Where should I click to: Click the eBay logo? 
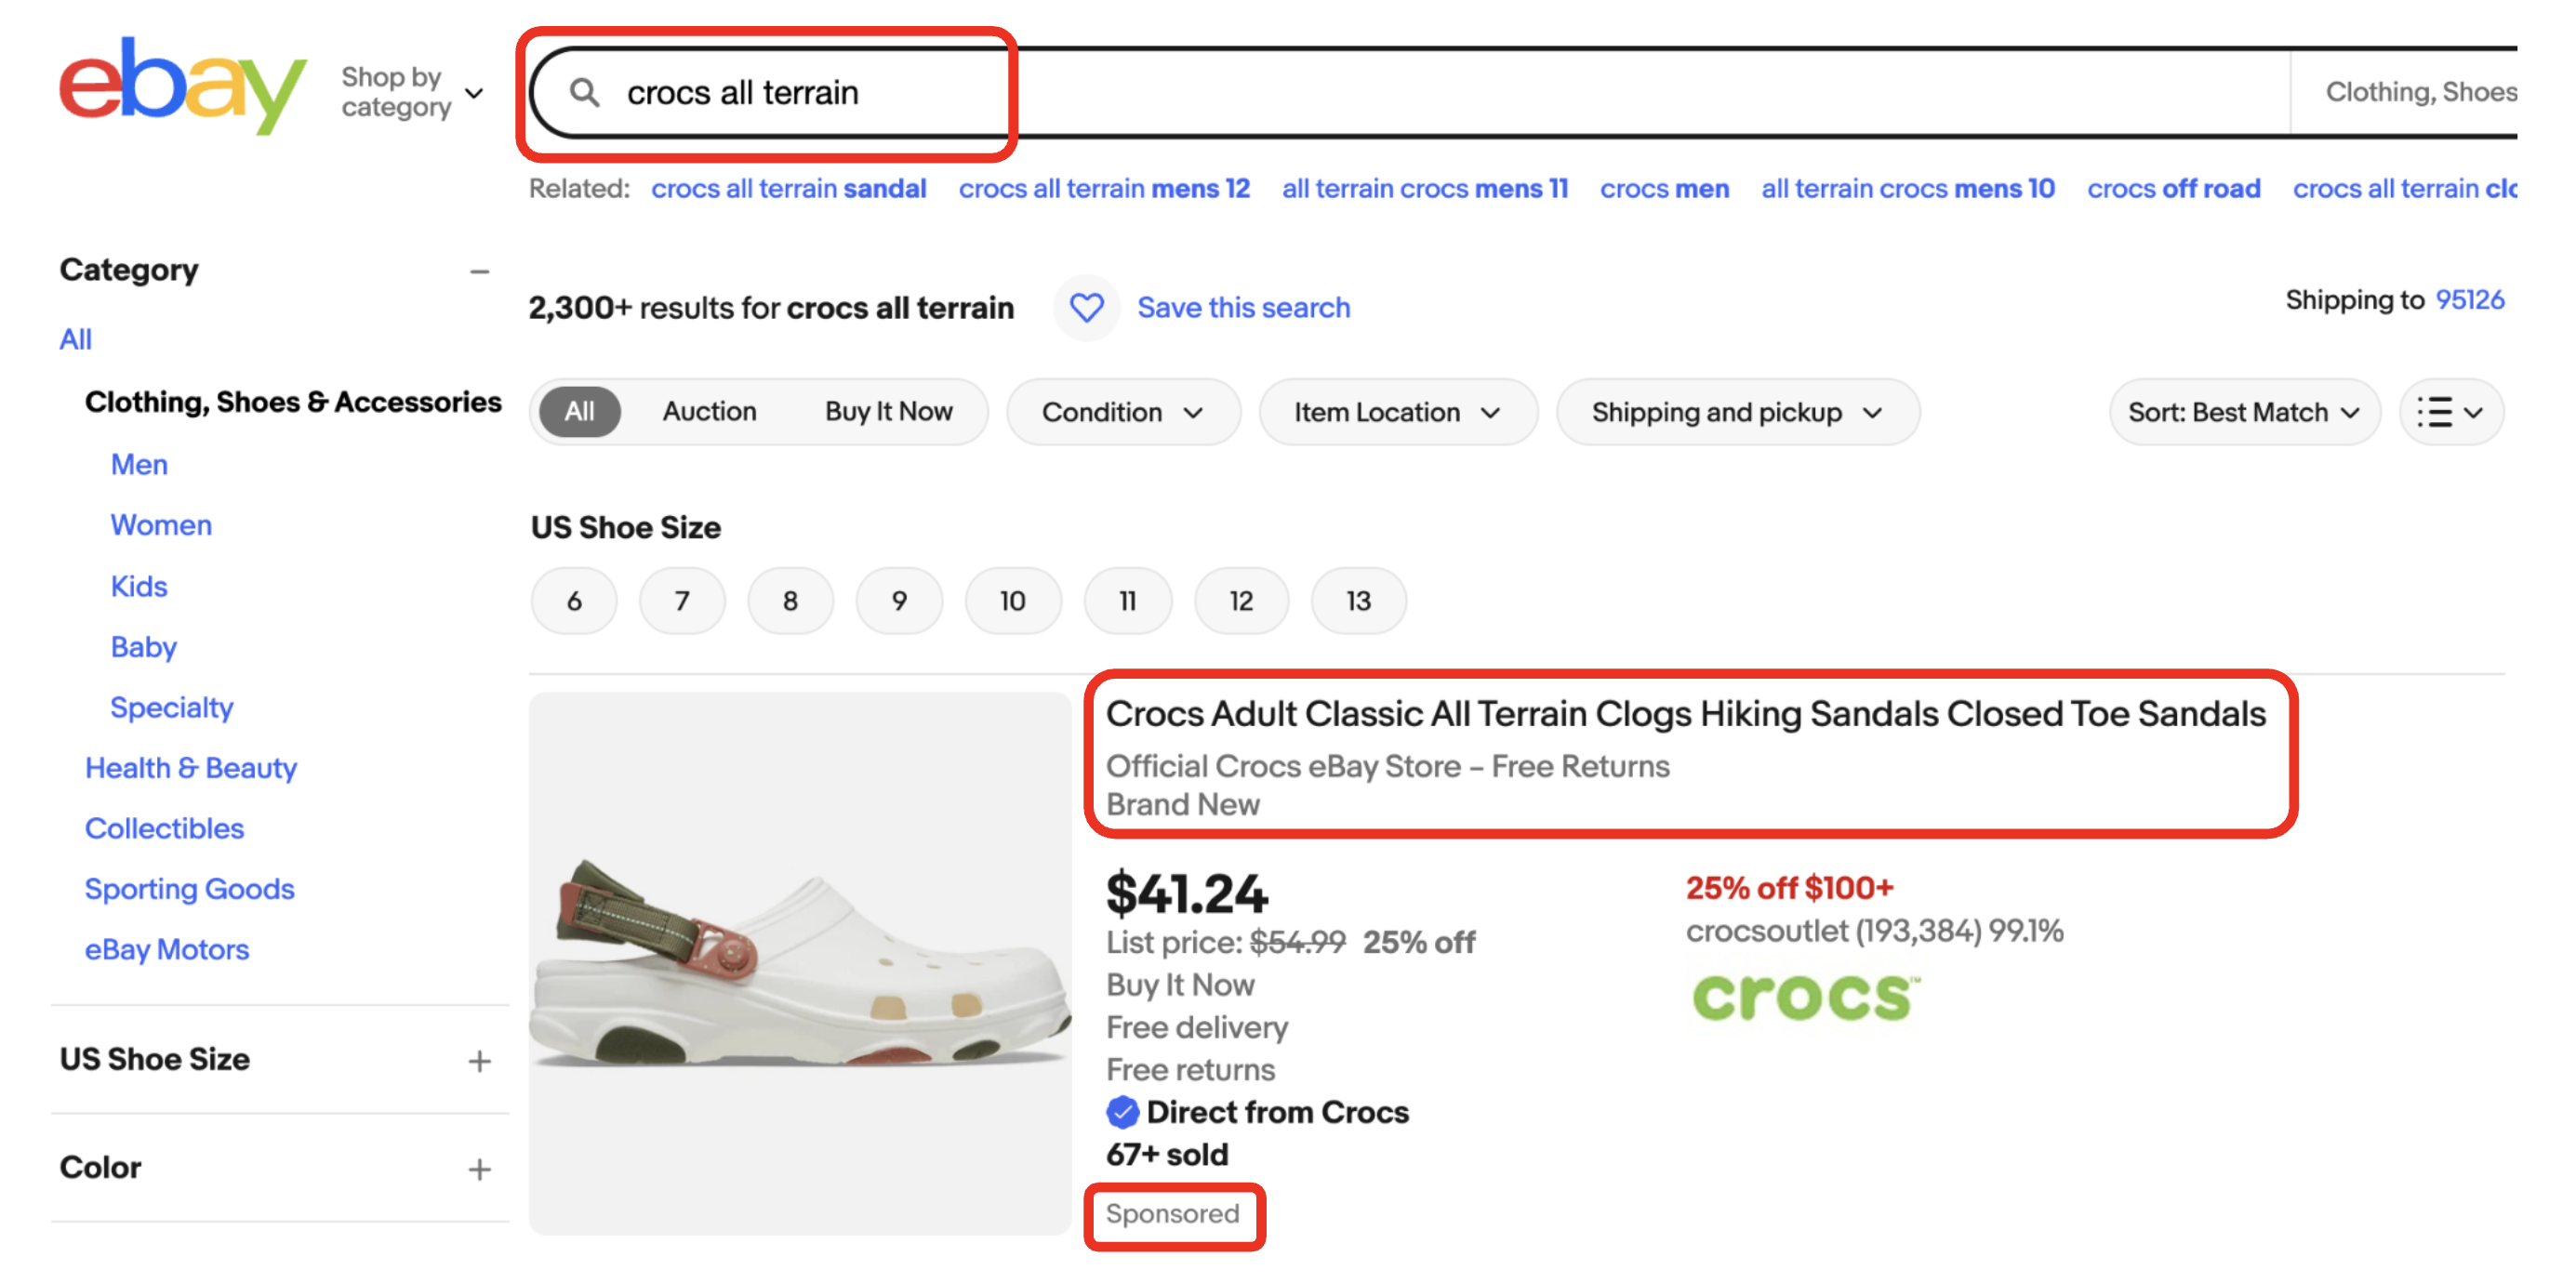tap(182, 86)
